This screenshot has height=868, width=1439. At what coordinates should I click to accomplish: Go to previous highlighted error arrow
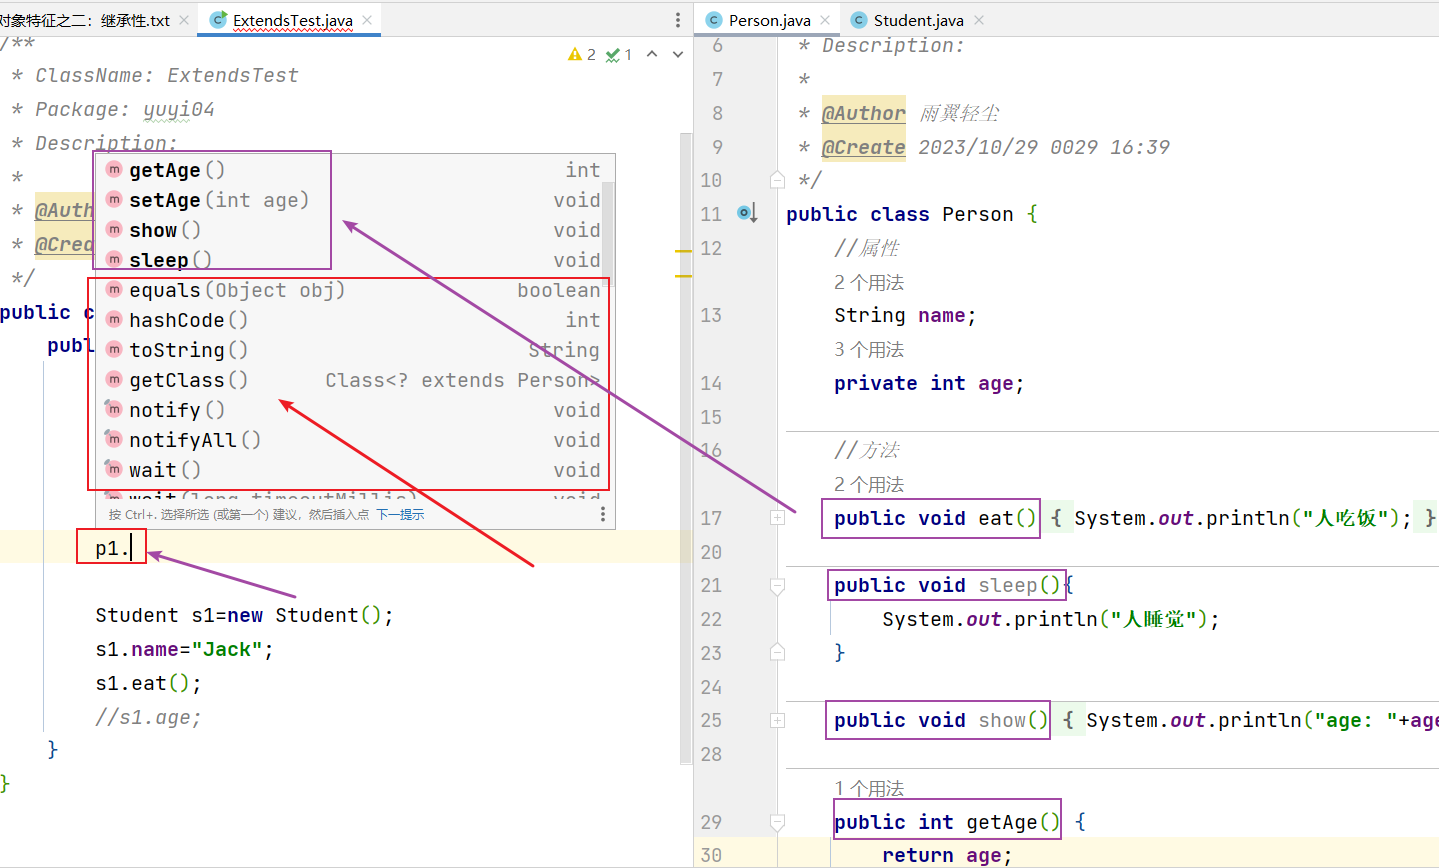(652, 54)
